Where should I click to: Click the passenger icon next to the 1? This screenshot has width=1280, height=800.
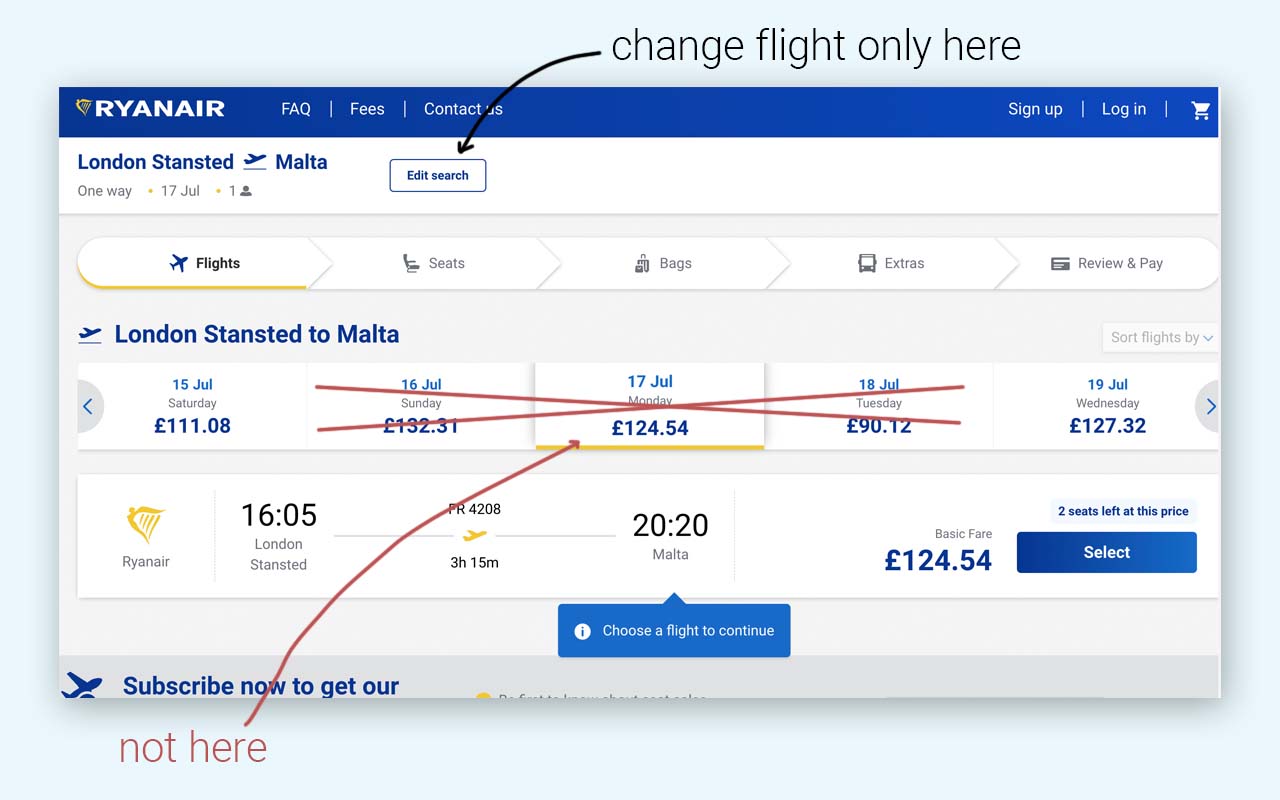click(x=246, y=190)
